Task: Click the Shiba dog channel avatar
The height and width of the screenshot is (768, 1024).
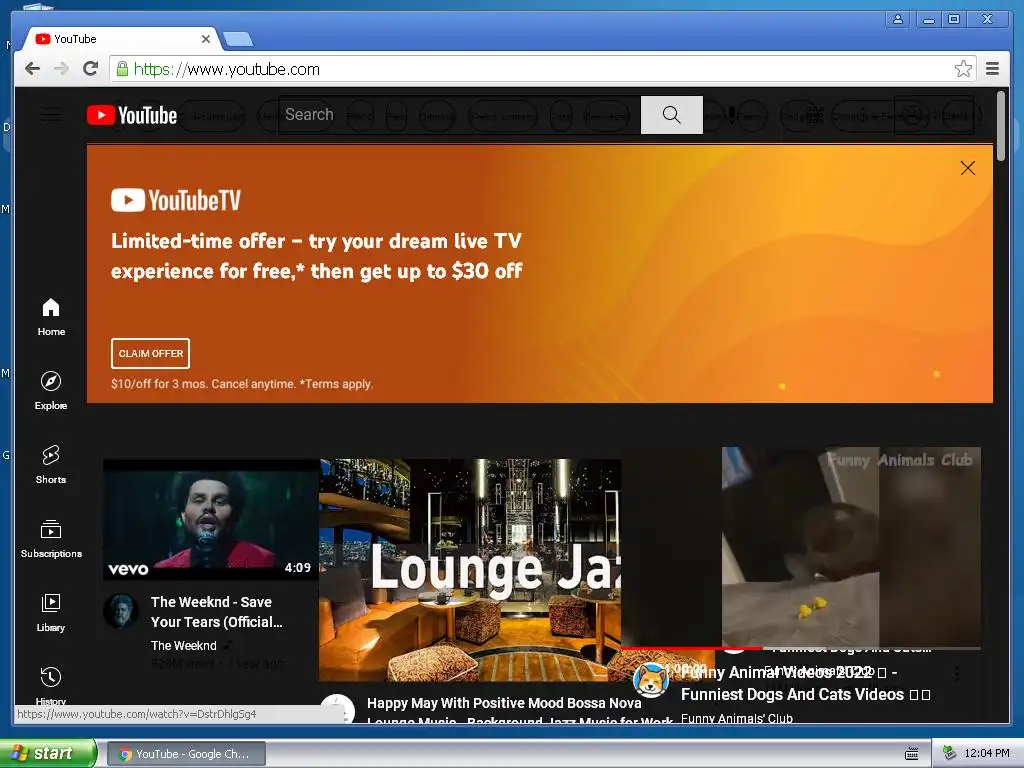Action: (650, 680)
